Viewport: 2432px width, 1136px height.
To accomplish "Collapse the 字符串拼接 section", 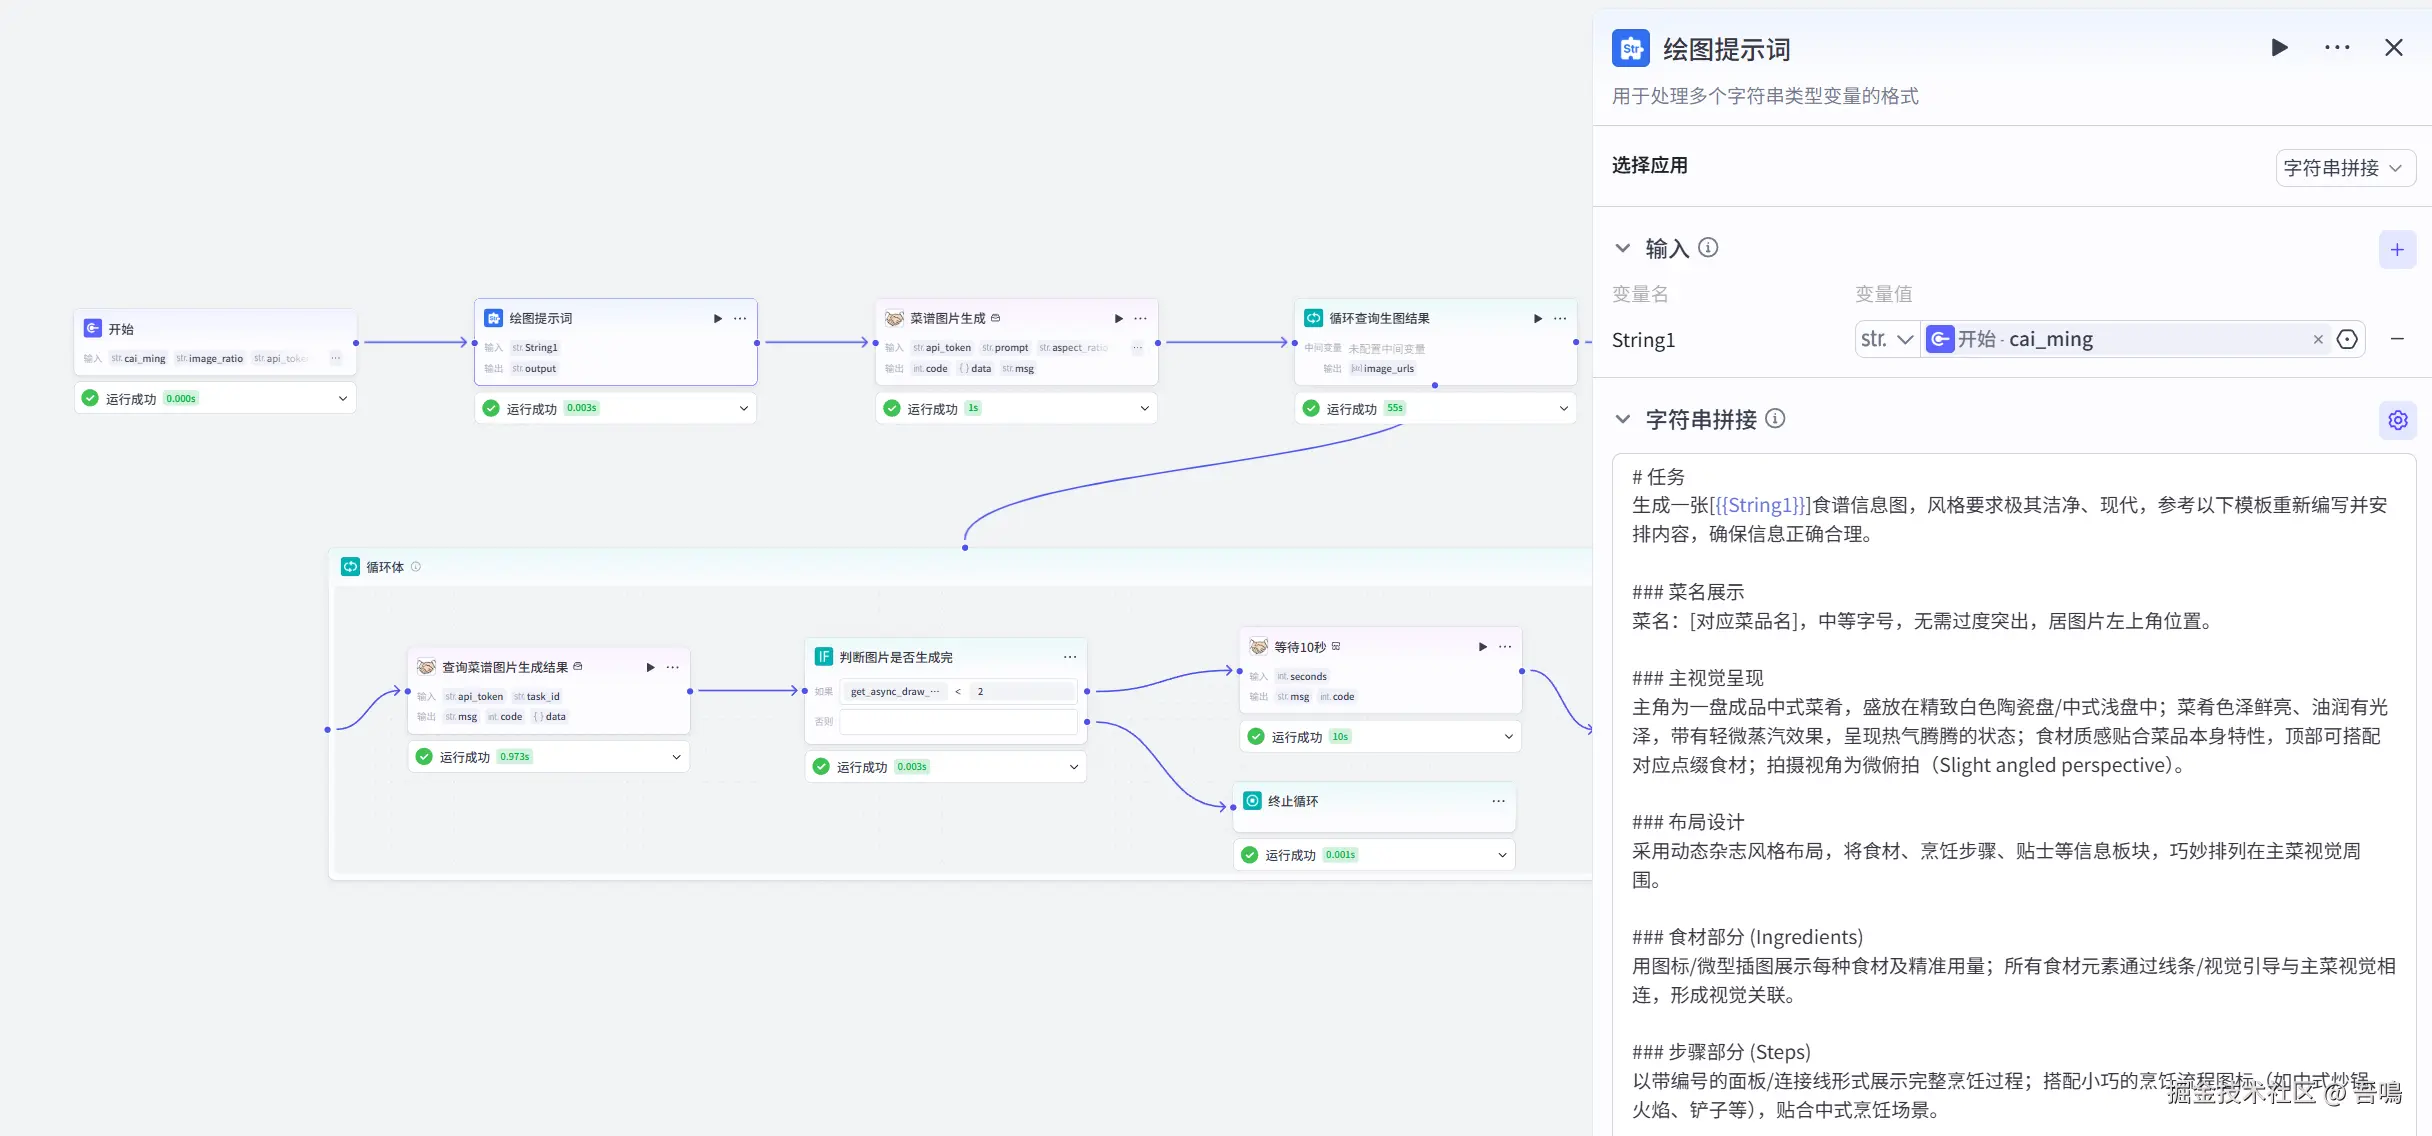I will tap(1623, 419).
